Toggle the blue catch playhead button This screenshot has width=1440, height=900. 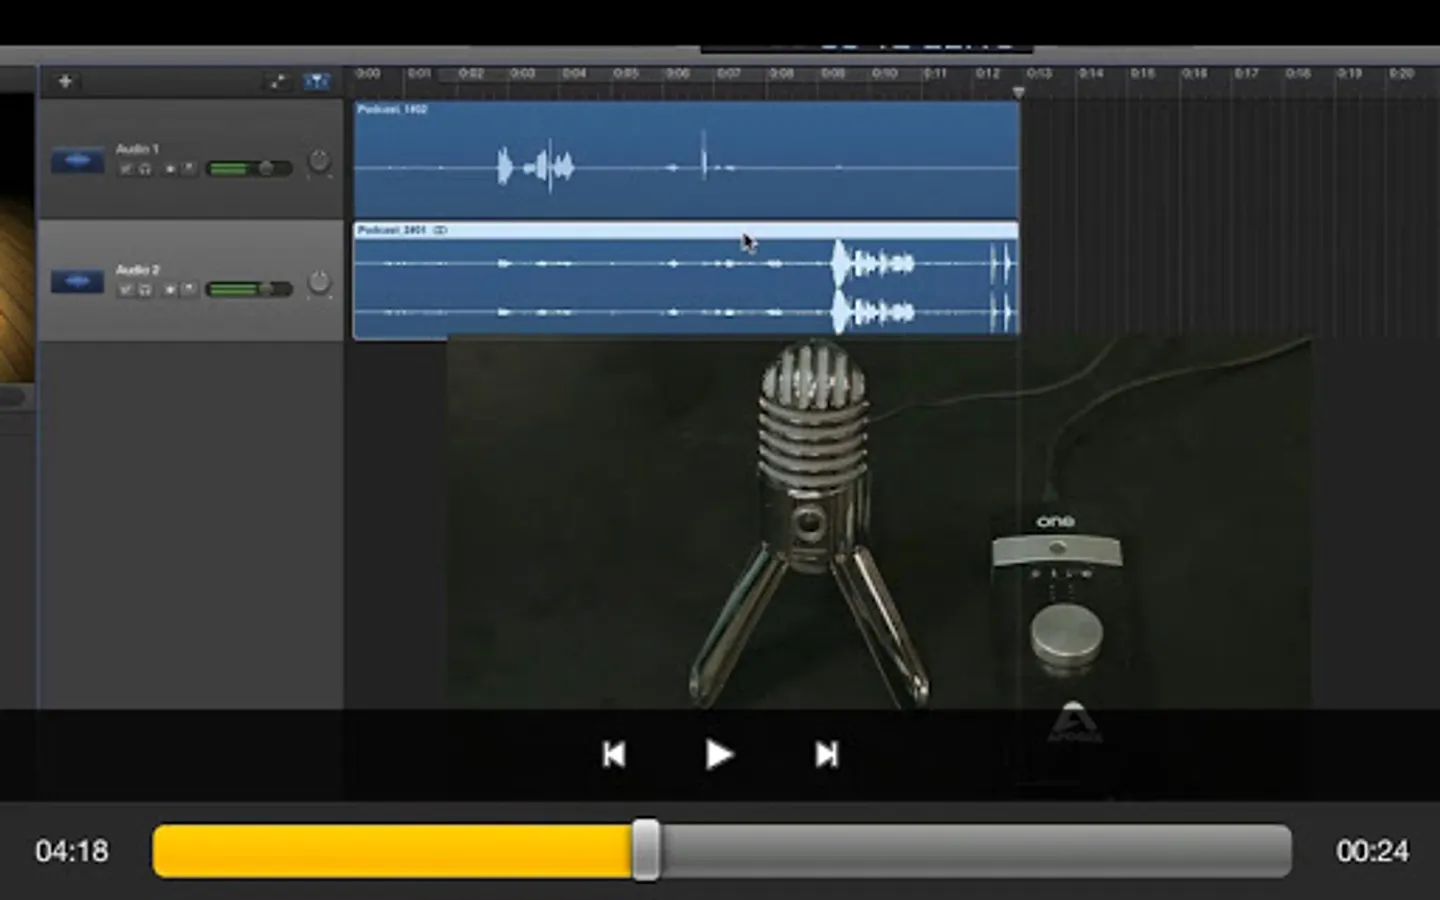tap(316, 81)
